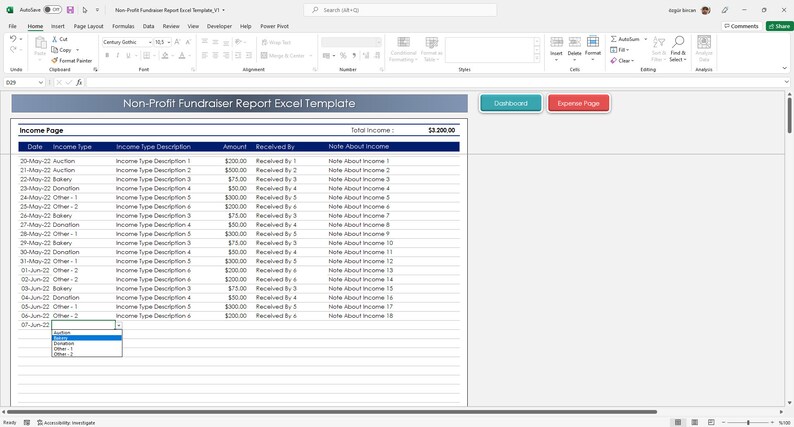
Task: Open the Comments button
Action: point(741,26)
